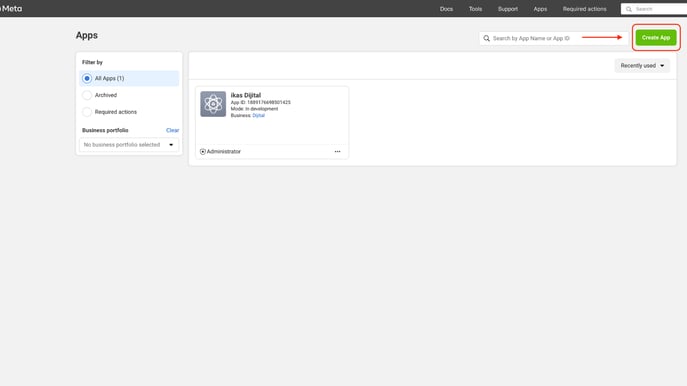This screenshot has width=687, height=386.
Task: Click the Administrator label text
Action: click(223, 151)
